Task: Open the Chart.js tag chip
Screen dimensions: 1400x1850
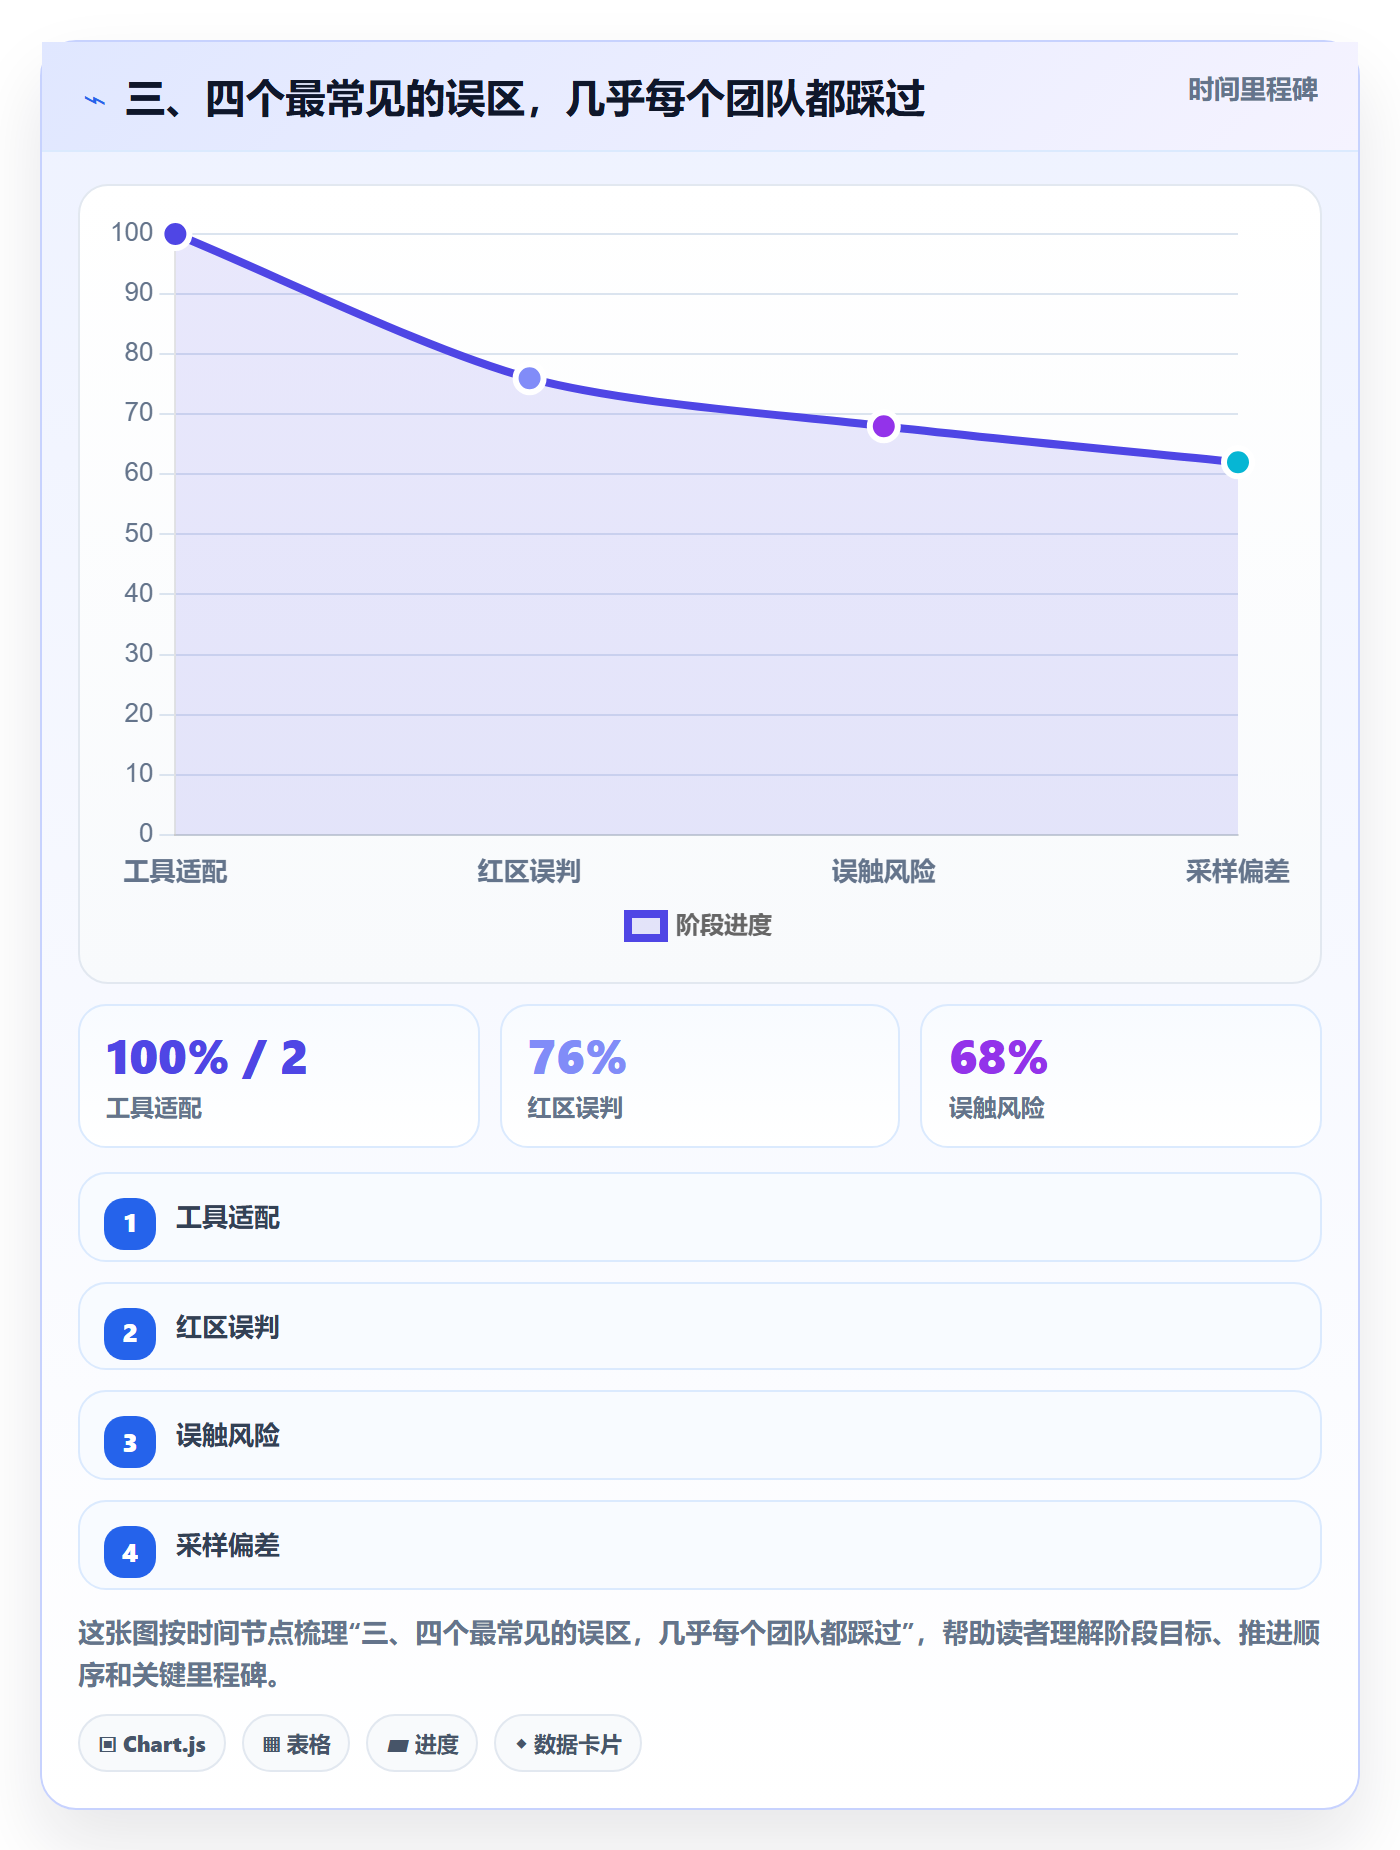Action: click(152, 1744)
